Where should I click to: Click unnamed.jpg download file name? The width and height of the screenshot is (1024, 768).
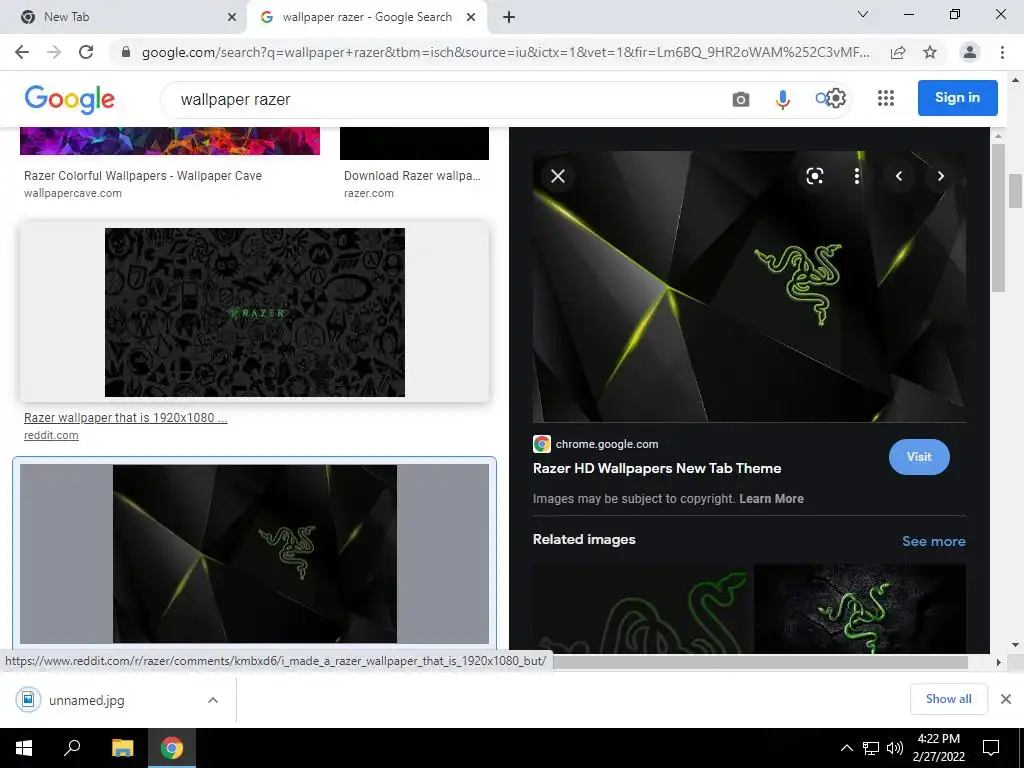[x=86, y=700]
